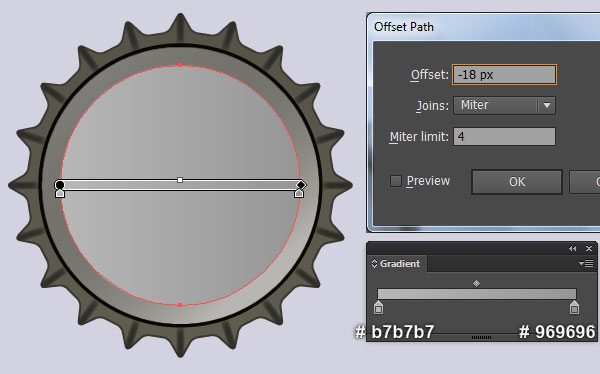Viewport: 600px width, 374px height.
Task: Click the left color stop on annotator
Action: point(60,193)
